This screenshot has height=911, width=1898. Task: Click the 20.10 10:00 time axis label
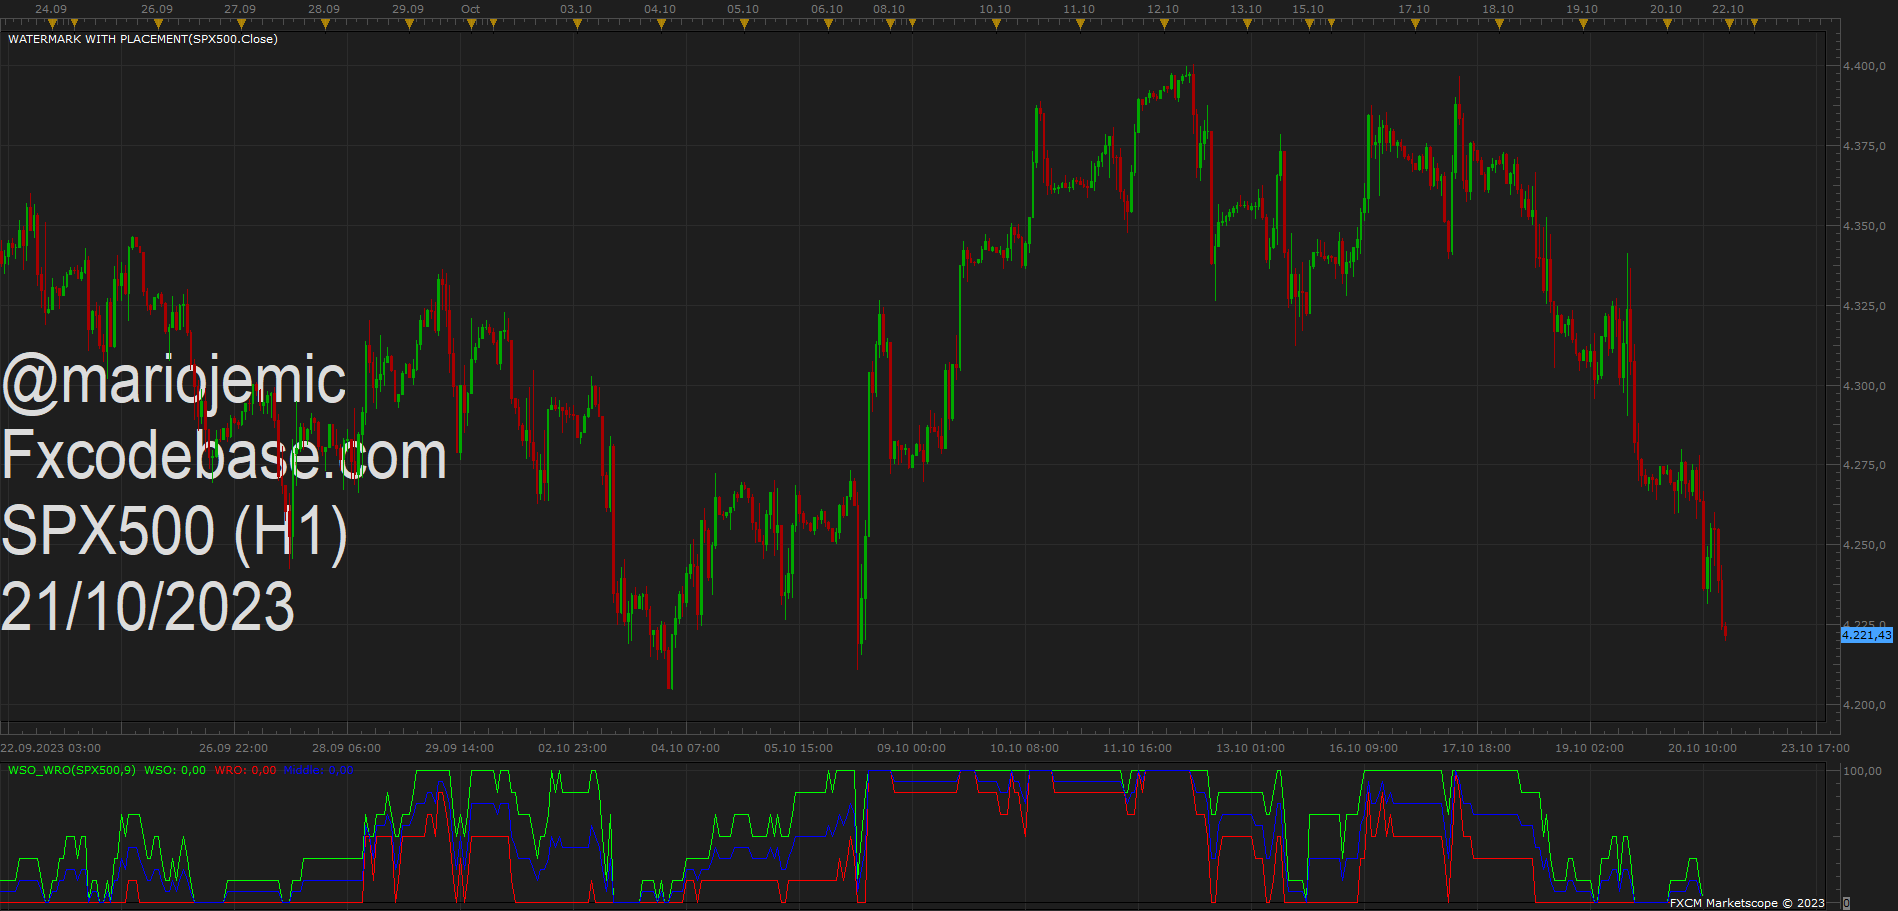1702,748
